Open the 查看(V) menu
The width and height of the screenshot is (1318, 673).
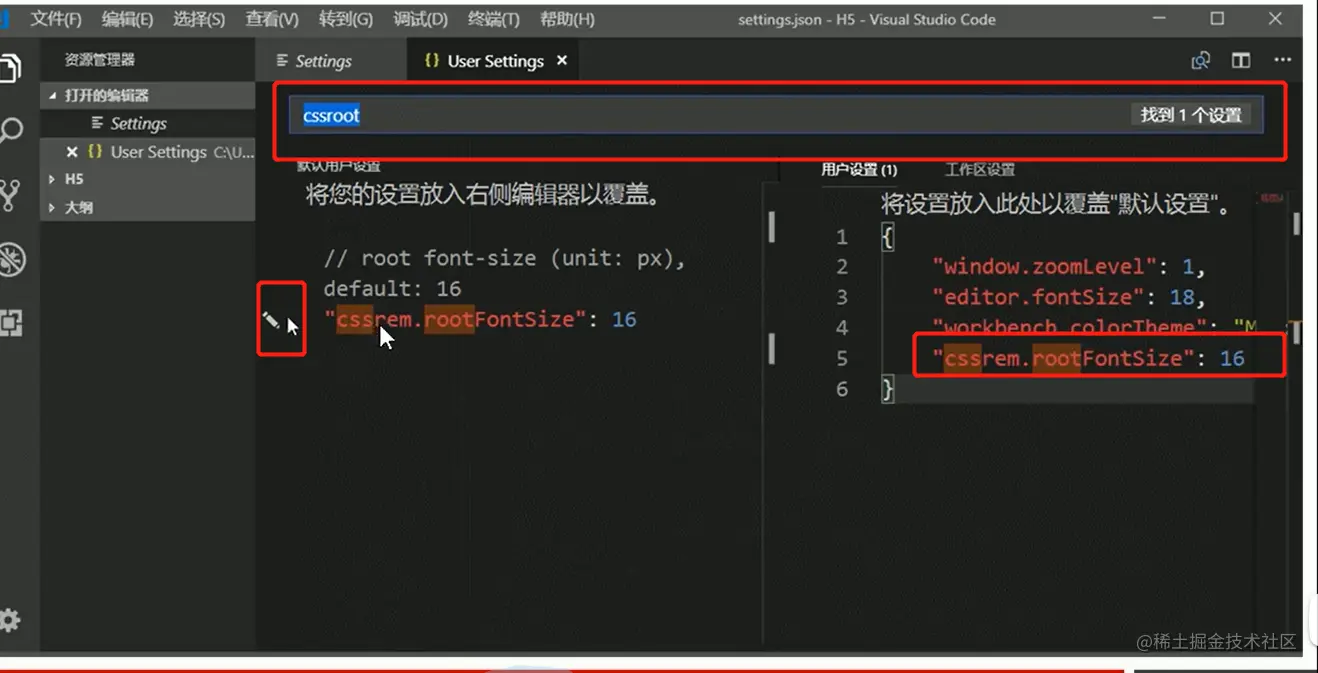click(272, 19)
